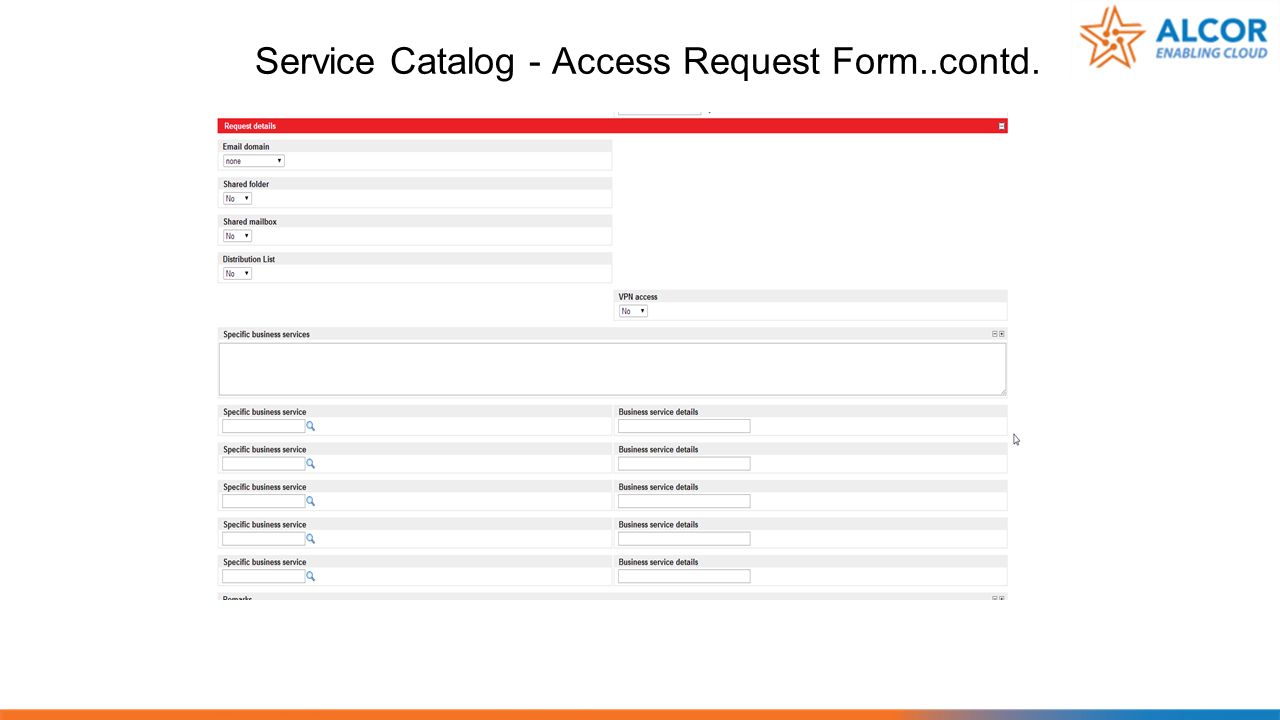Open lookup for third Specific business service

pyautogui.click(x=310, y=501)
